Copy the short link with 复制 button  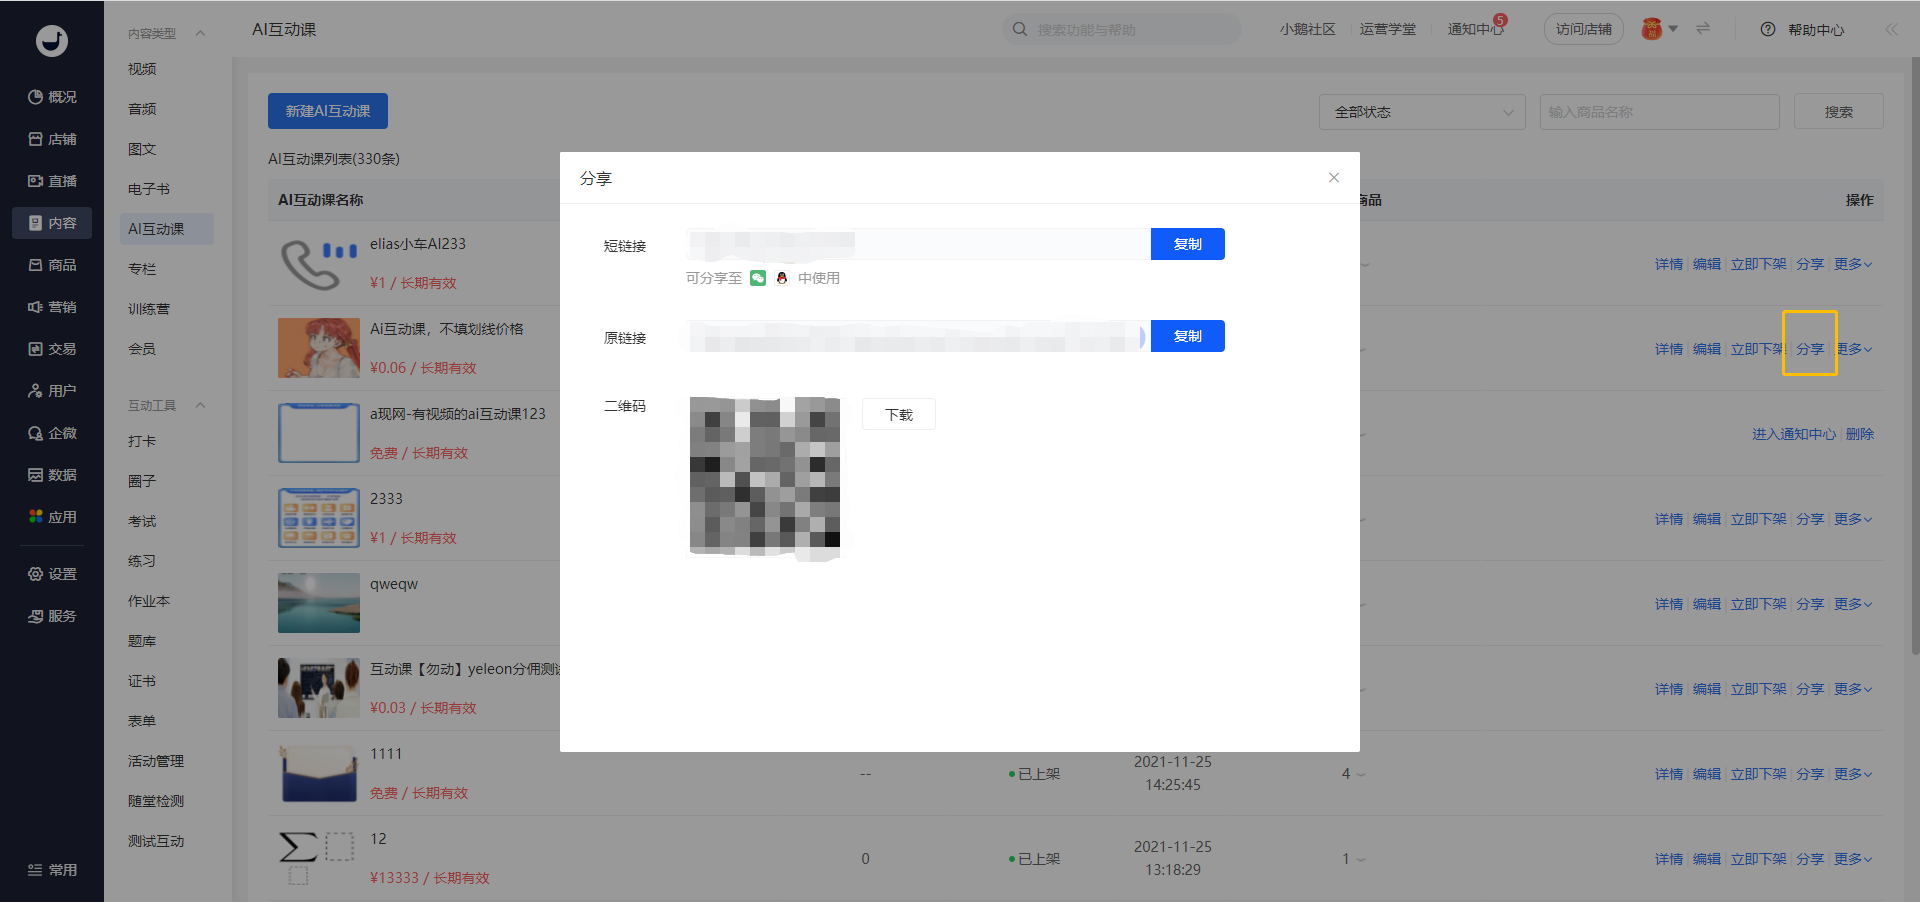(x=1187, y=244)
